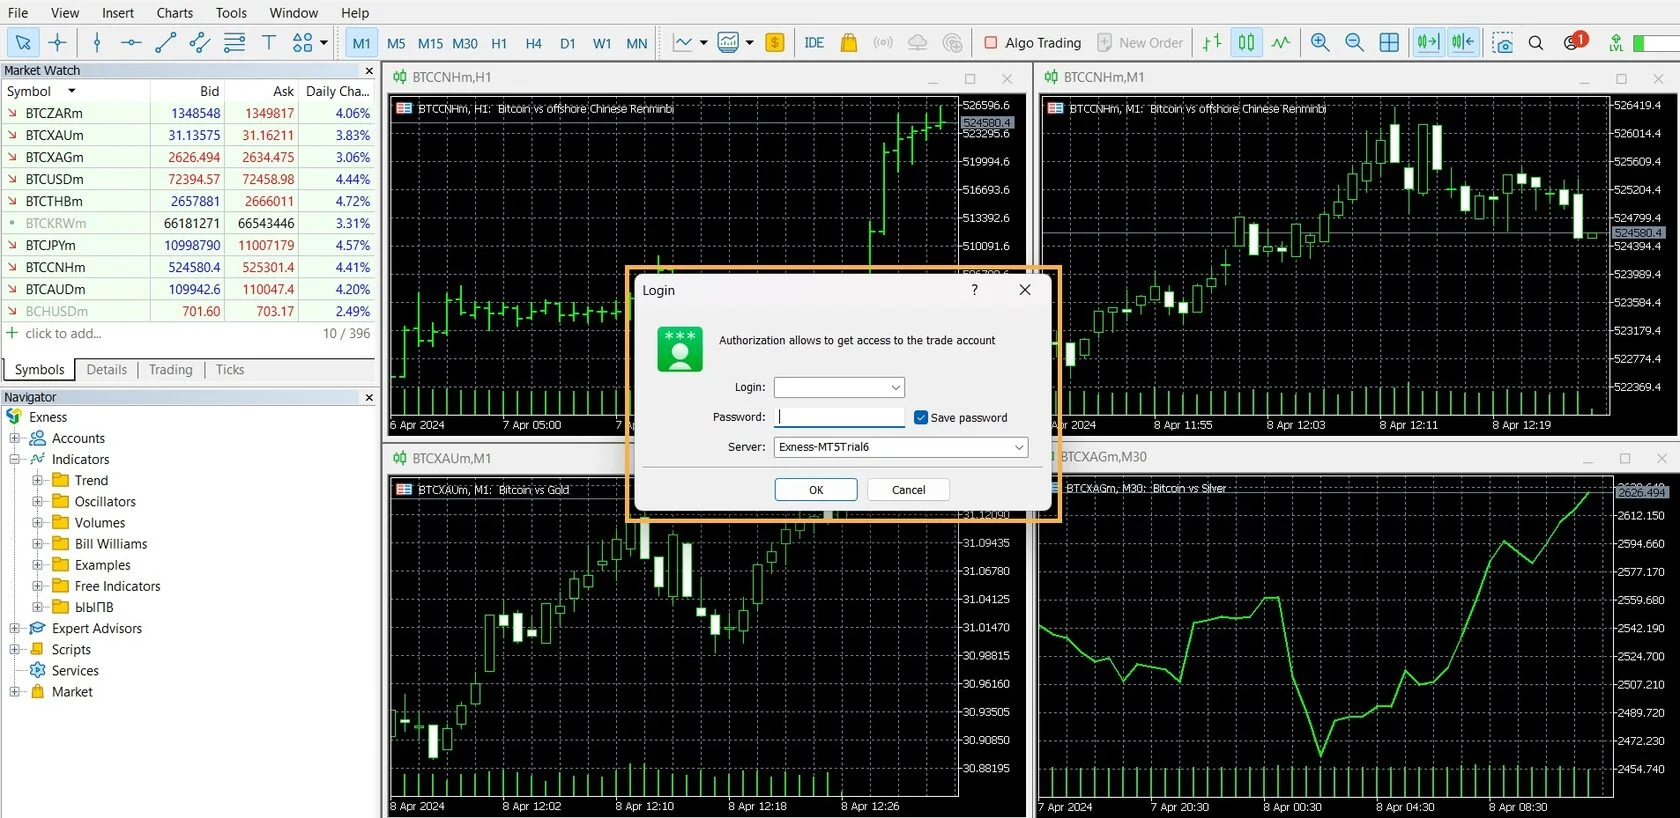The height and width of the screenshot is (818, 1680).
Task: Open the Symbol column dropdown arrow
Action: pyautogui.click(x=71, y=91)
